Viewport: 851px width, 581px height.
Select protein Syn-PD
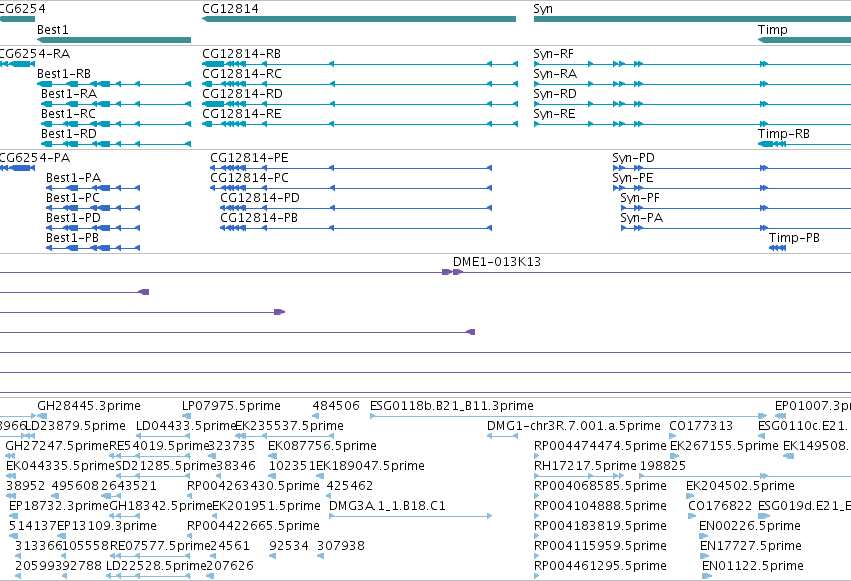click(732, 168)
